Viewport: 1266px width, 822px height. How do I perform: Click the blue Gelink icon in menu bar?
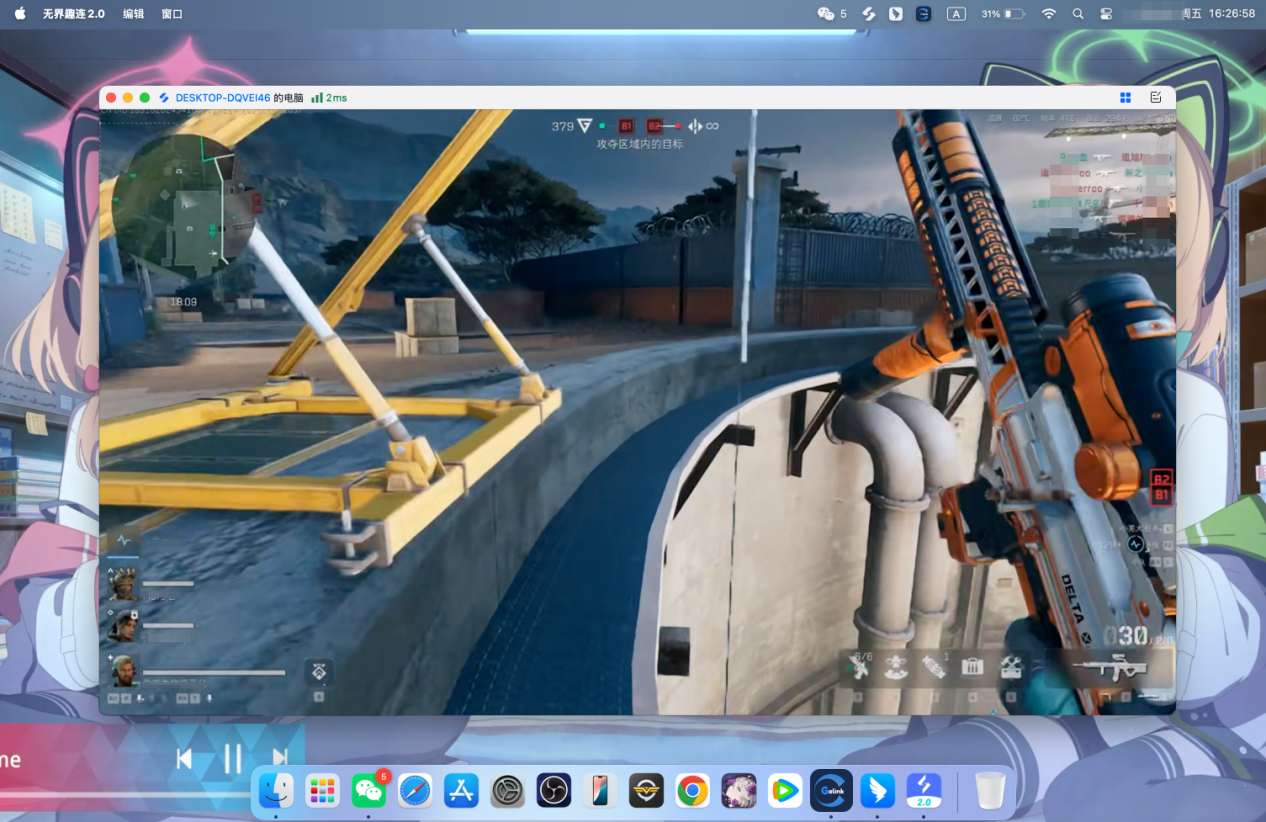(x=924, y=14)
